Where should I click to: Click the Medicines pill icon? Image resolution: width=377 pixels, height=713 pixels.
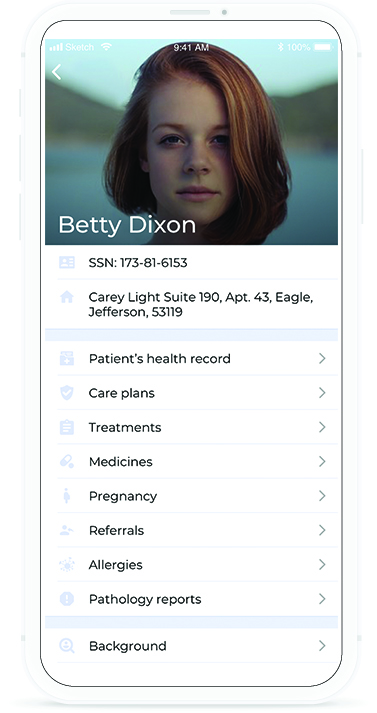point(67,462)
